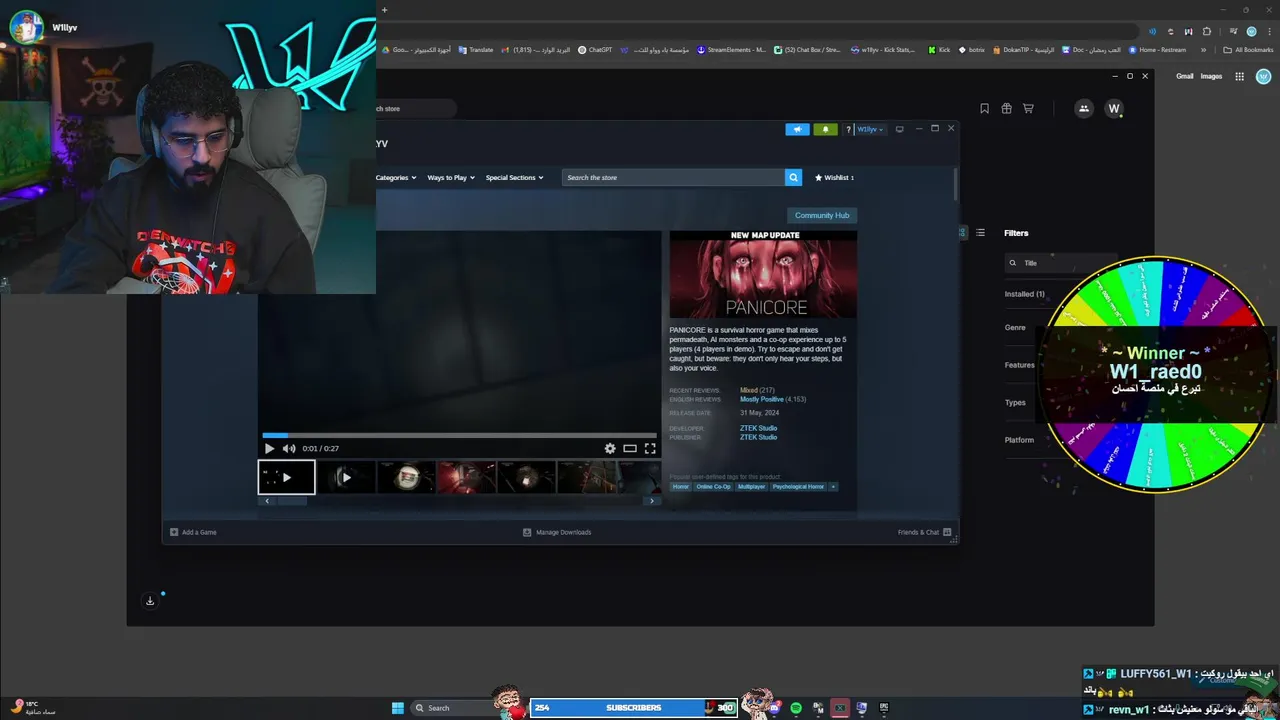
Task: Expand the Genre filter section
Action: click(1015, 327)
